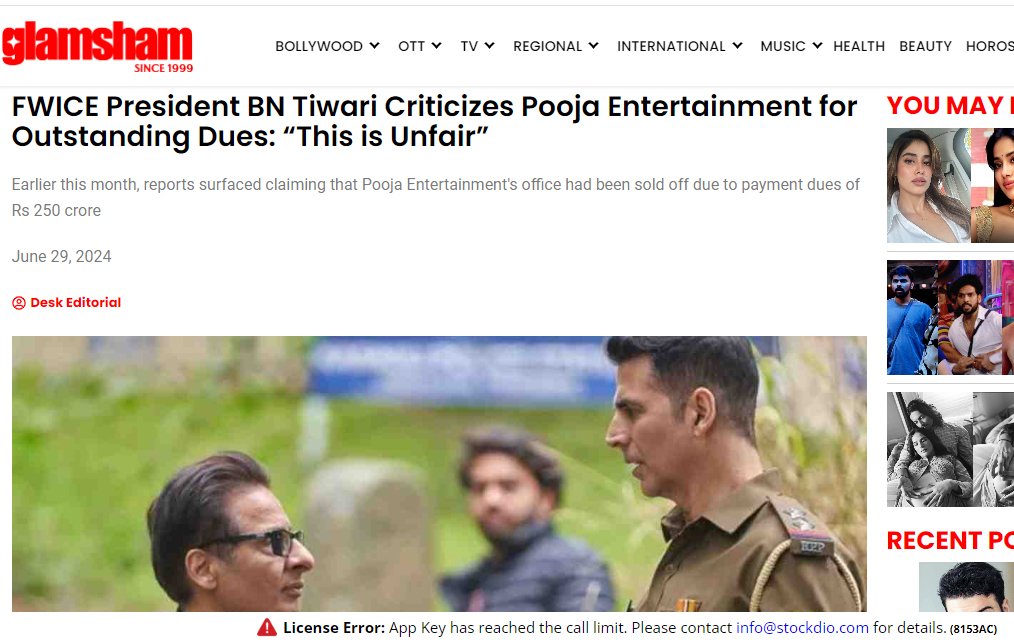Expand the TV menu chevron
The width and height of the screenshot is (1014, 643).
pyautogui.click(x=490, y=46)
